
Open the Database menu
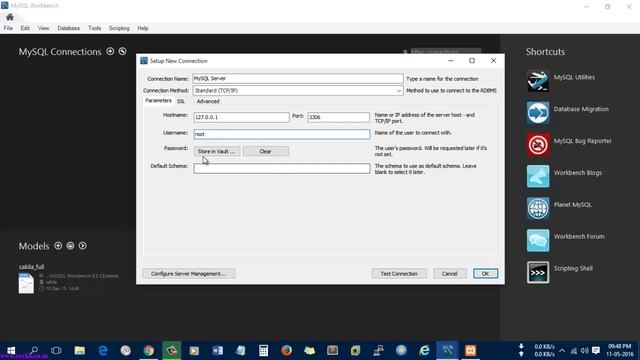(69, 28)
